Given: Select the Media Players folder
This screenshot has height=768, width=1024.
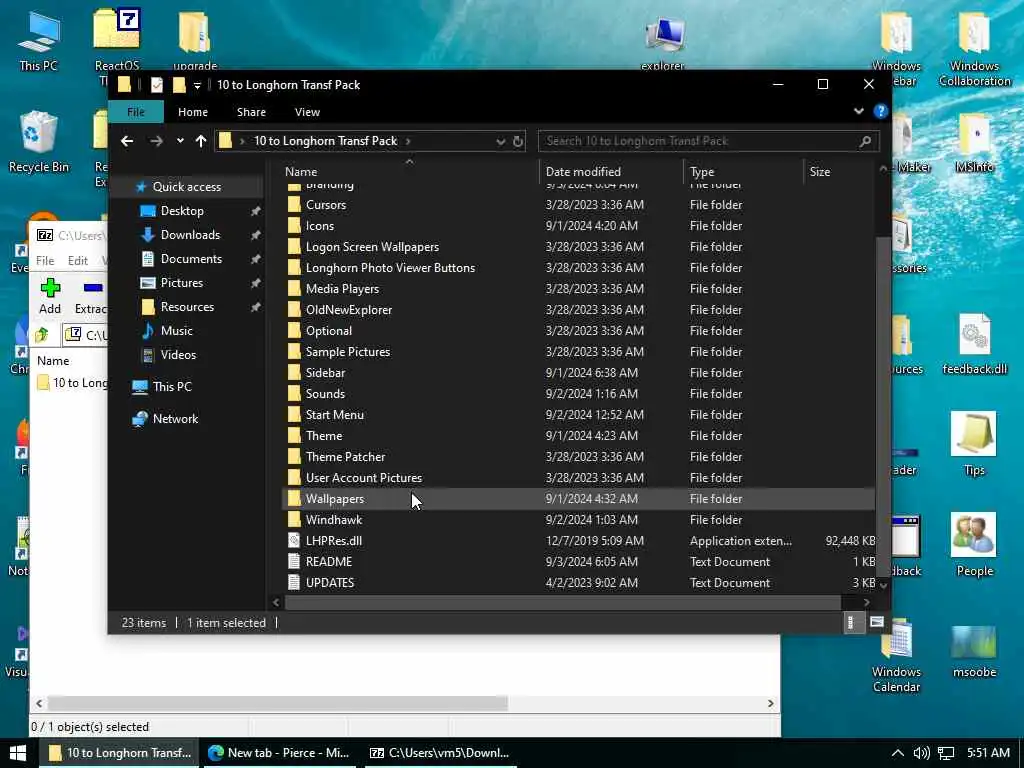Looking at the screenshot, I should (342, 289).
